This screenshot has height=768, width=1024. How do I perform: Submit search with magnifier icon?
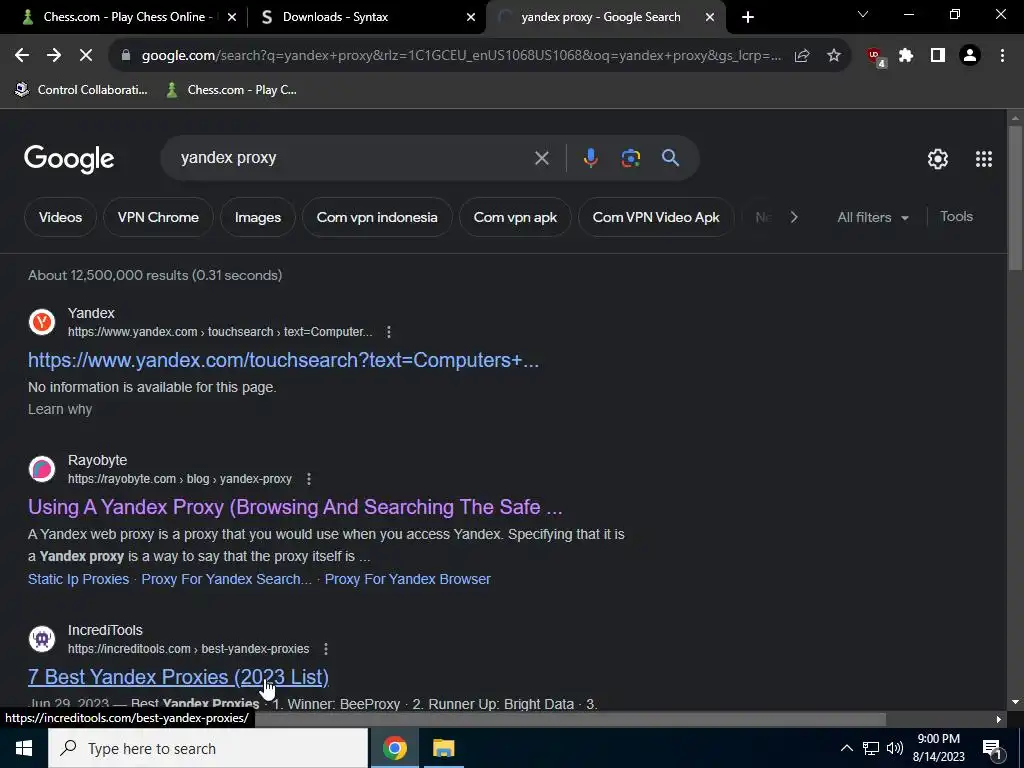[x=670, y=158]
